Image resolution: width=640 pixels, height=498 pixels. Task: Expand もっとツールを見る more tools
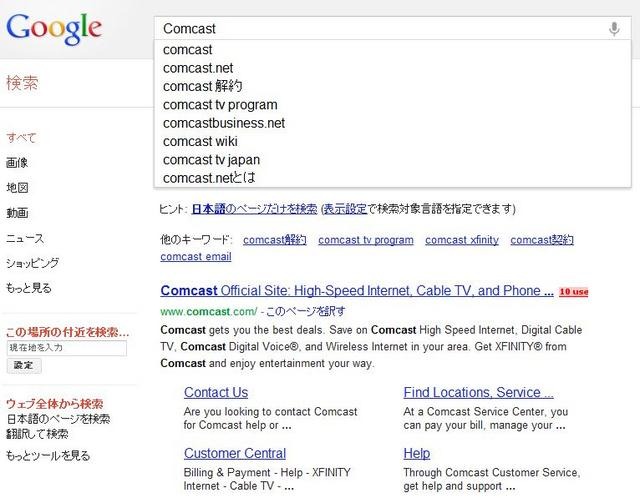48,456
